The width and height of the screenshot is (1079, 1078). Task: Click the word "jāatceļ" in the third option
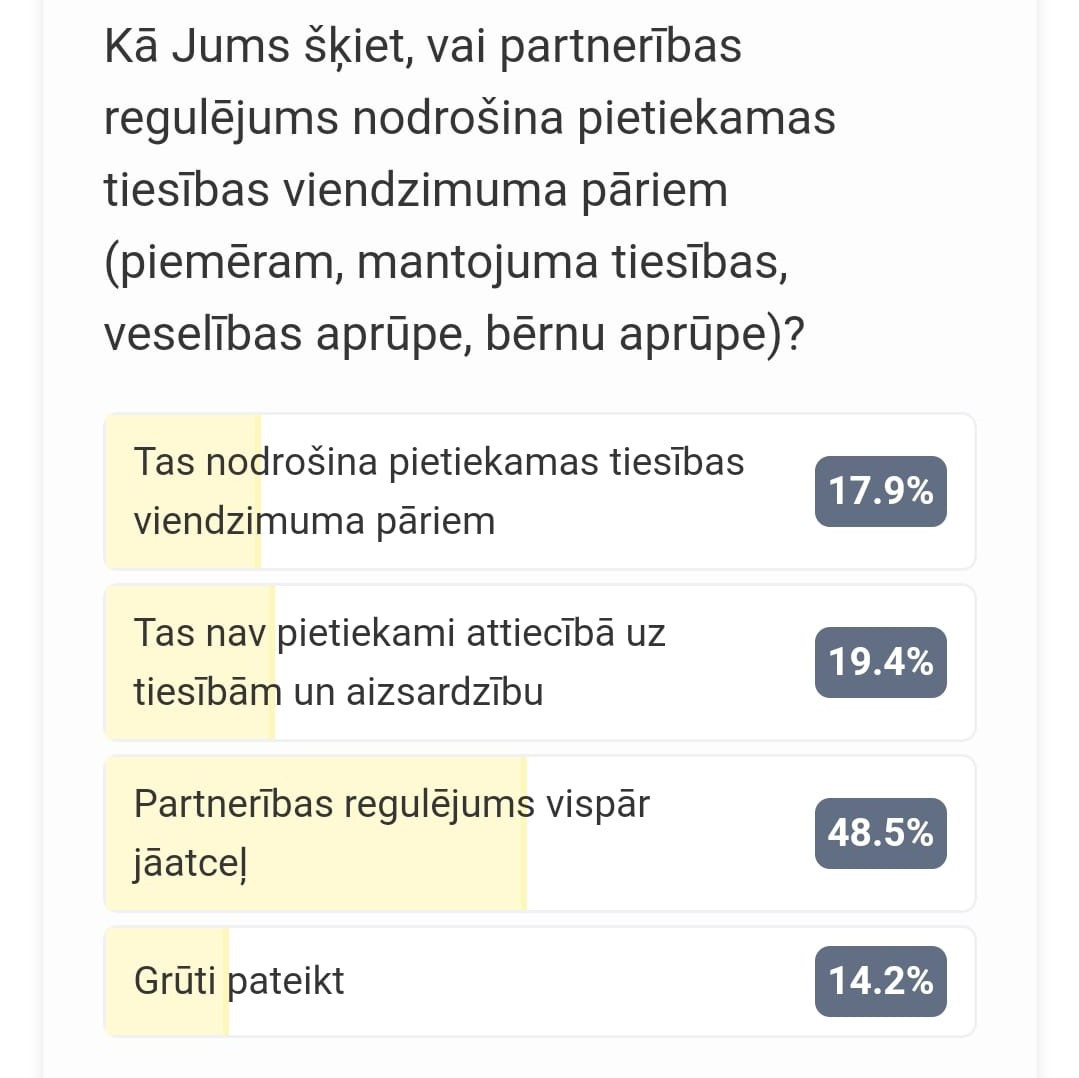(191, 863)
